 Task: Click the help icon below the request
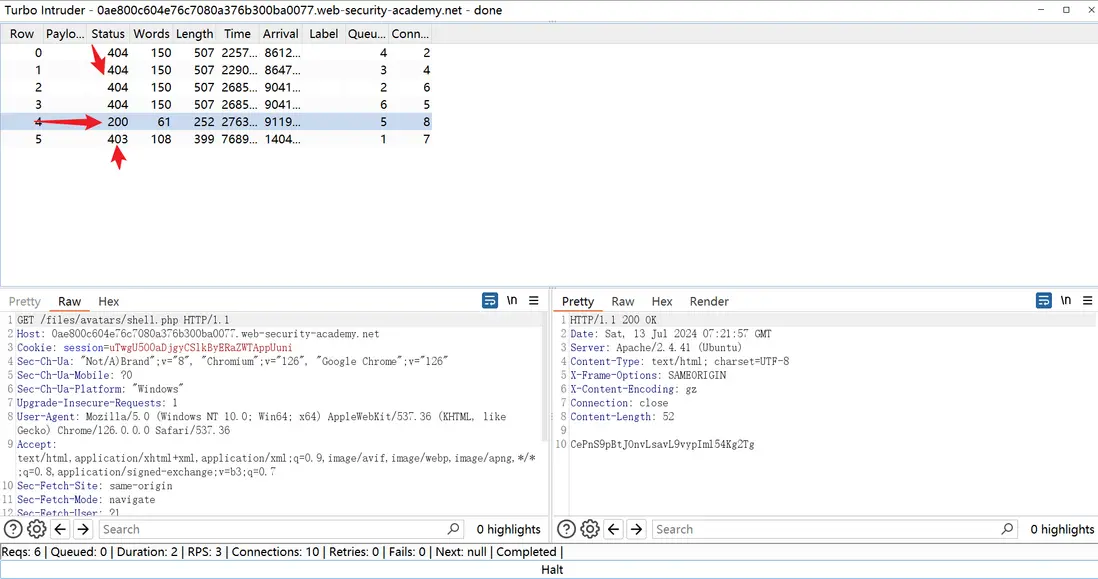[x=13, y=529]
